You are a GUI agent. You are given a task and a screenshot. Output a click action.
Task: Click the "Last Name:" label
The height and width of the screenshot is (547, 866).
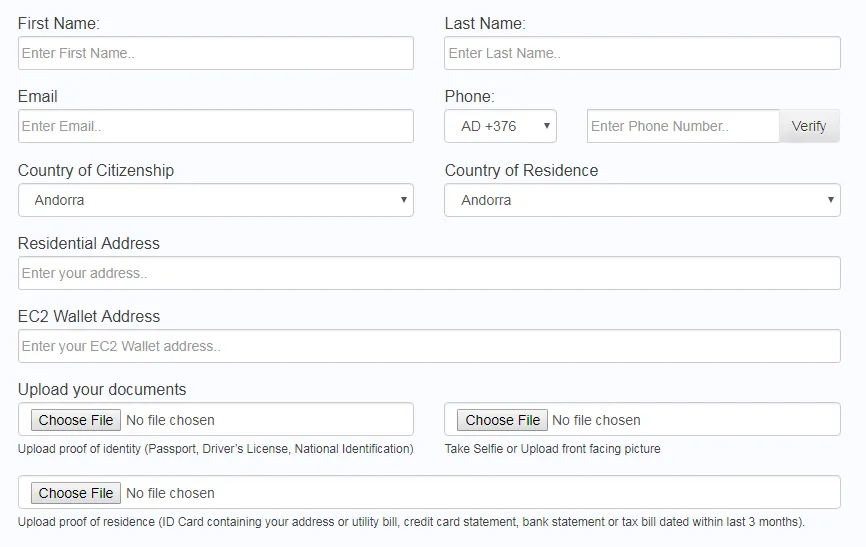[x=485, y=23]
